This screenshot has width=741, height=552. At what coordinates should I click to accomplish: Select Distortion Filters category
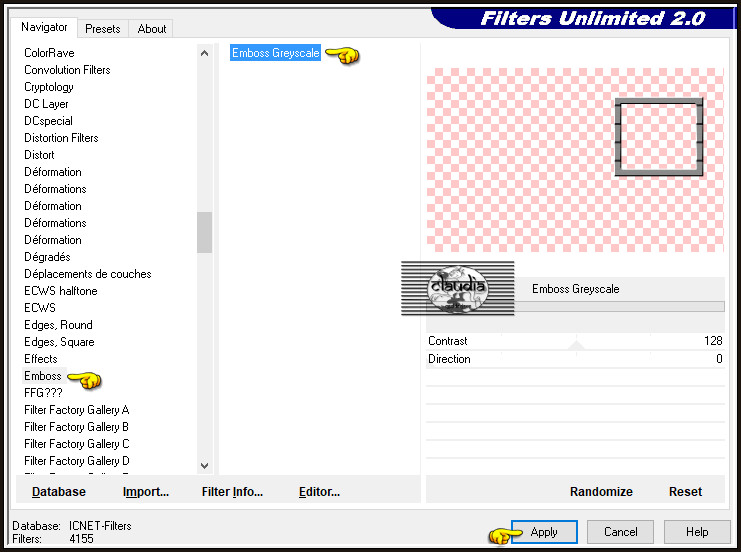[61, 138]
